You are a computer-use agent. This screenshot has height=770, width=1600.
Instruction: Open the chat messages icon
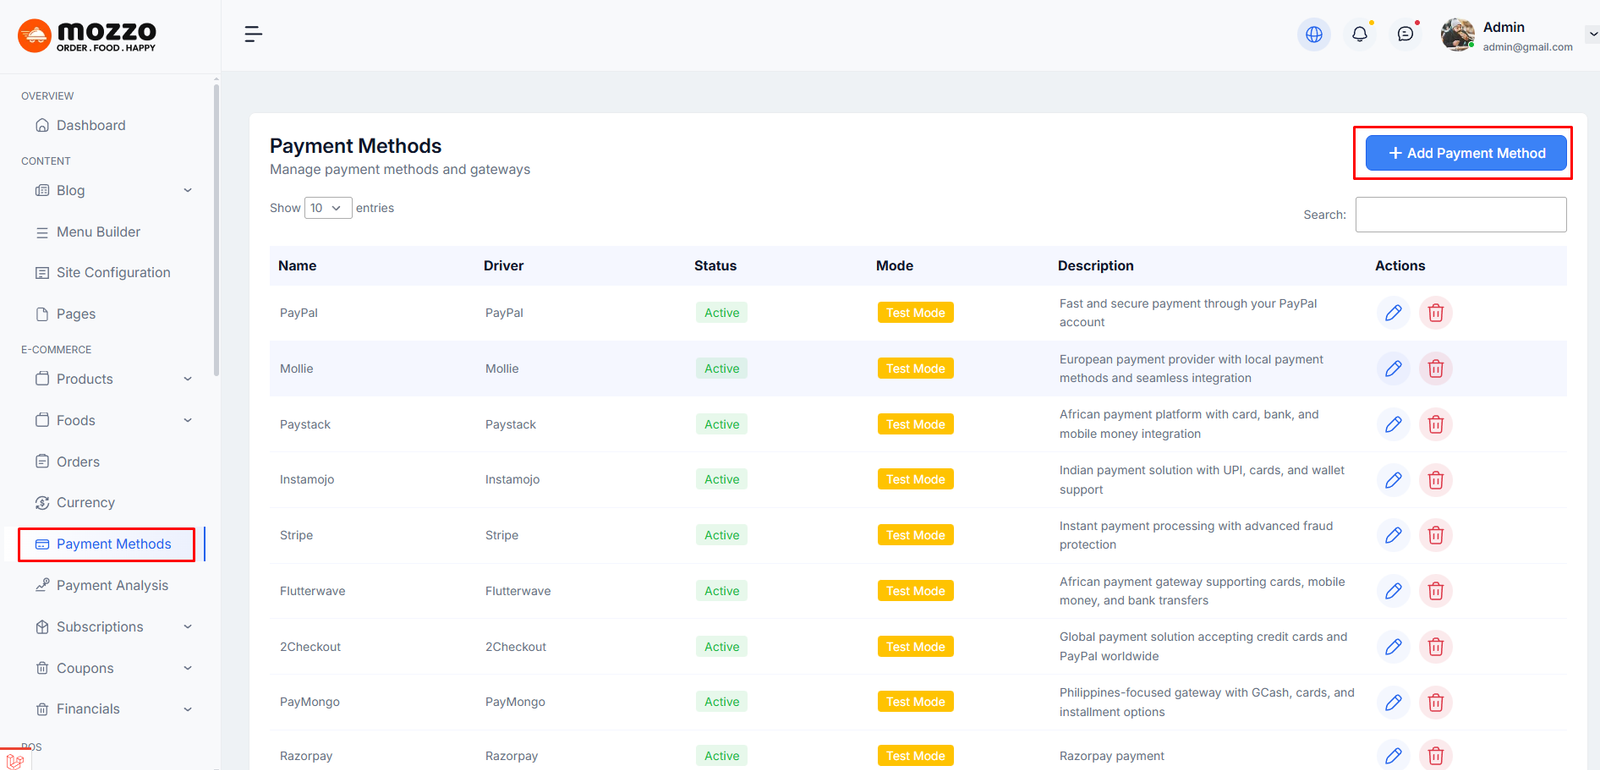coord(1405,34)
